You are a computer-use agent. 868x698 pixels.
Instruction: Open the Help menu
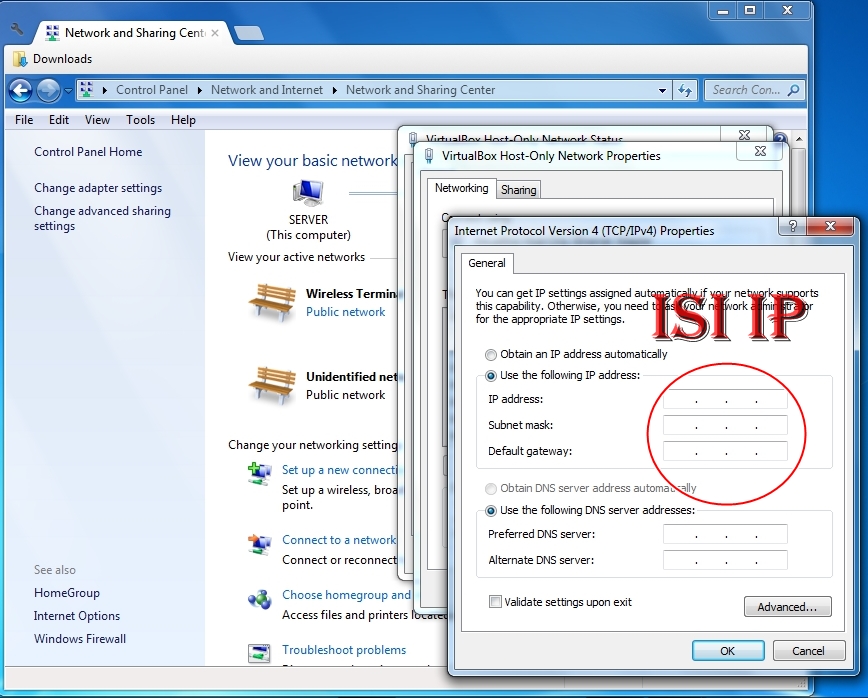(183, 120)
